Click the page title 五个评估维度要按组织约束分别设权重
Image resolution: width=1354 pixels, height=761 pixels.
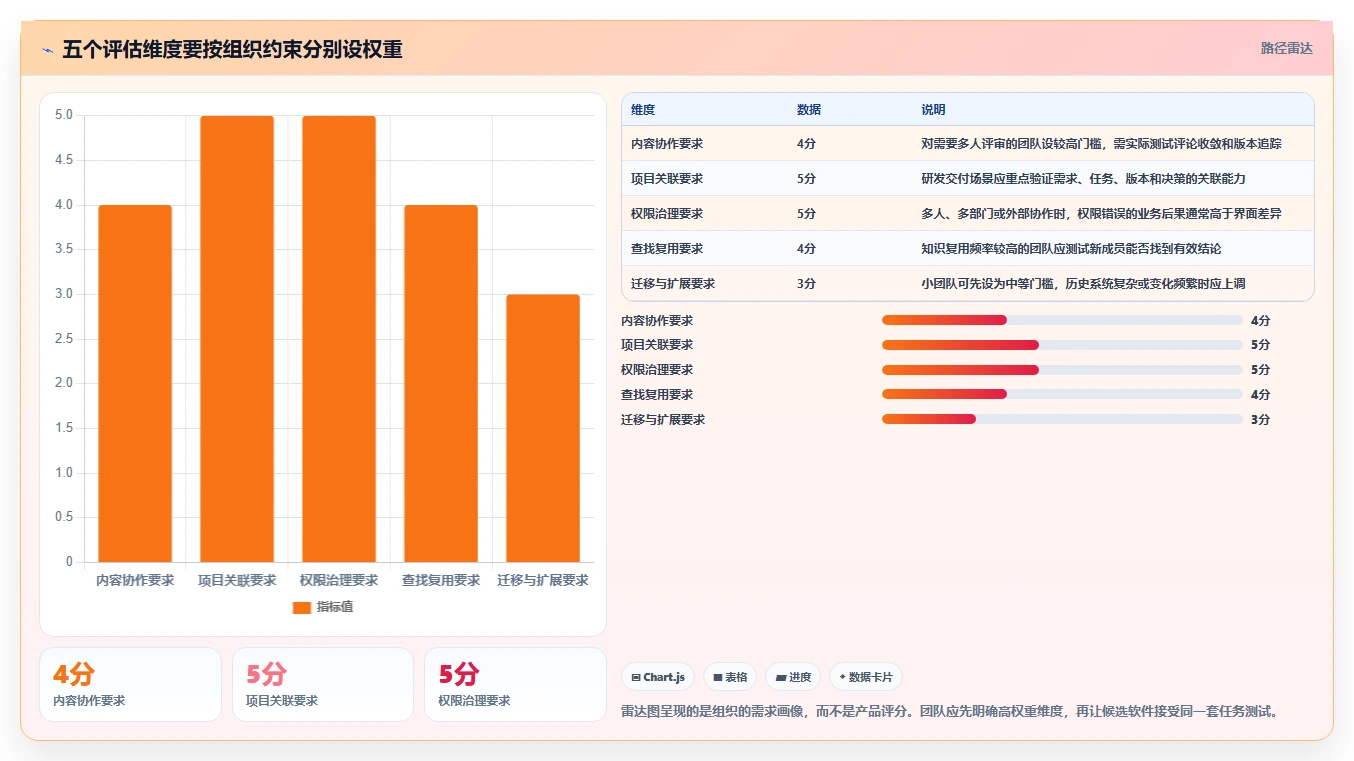click(x=232, y=50)
